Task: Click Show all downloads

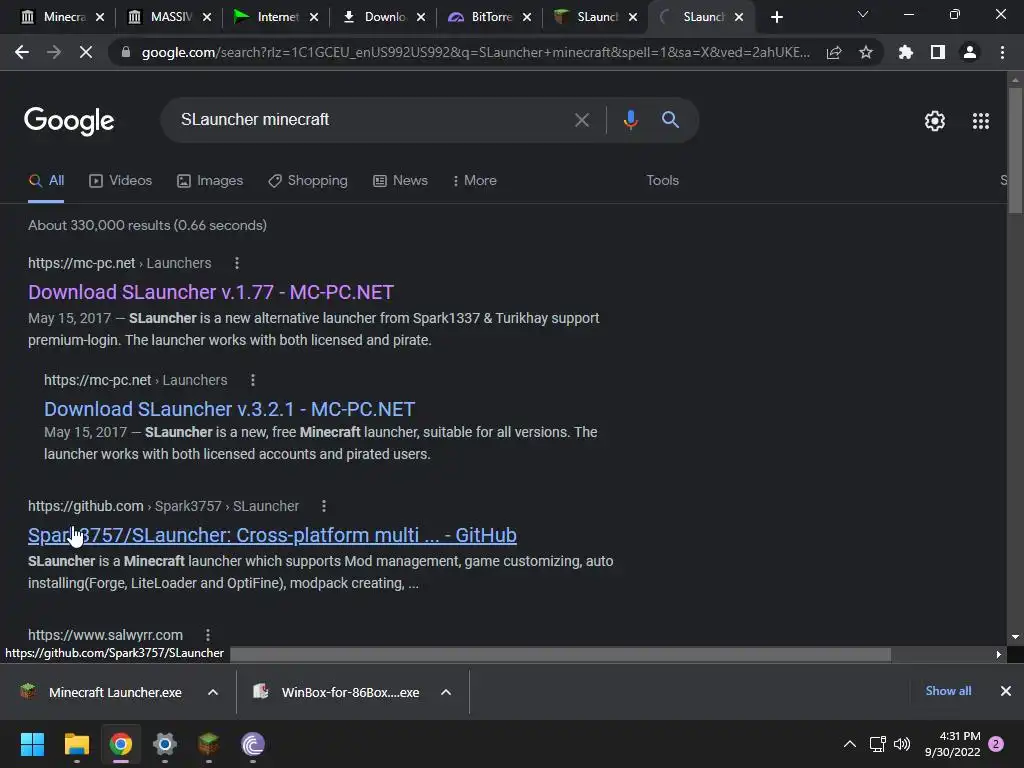Action: (948, 691)
